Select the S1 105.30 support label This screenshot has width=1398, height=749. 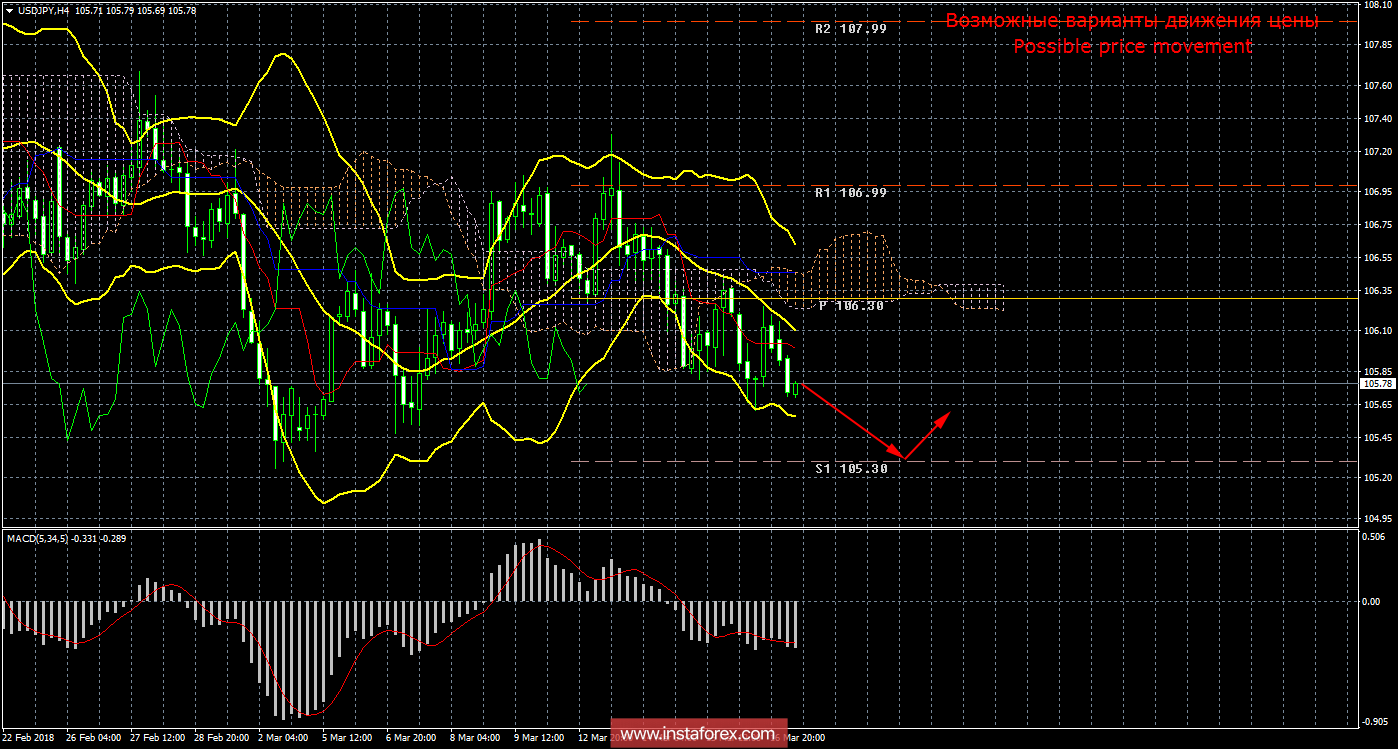click(850, 468)
